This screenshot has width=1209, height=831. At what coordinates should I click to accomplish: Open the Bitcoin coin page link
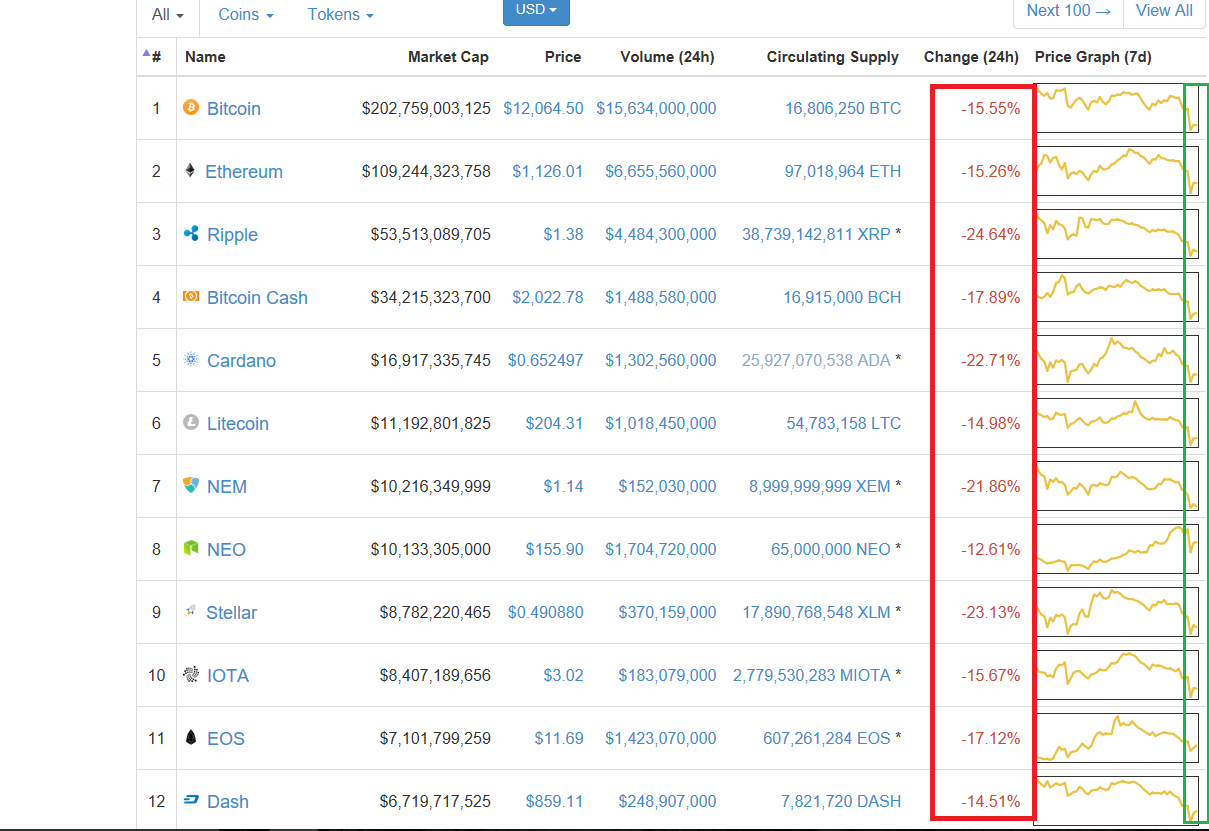tap(234, 109)
